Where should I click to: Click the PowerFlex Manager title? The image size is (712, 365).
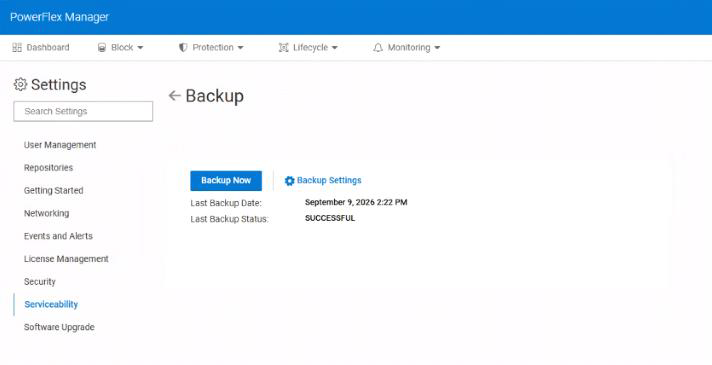tap(59, 17)
